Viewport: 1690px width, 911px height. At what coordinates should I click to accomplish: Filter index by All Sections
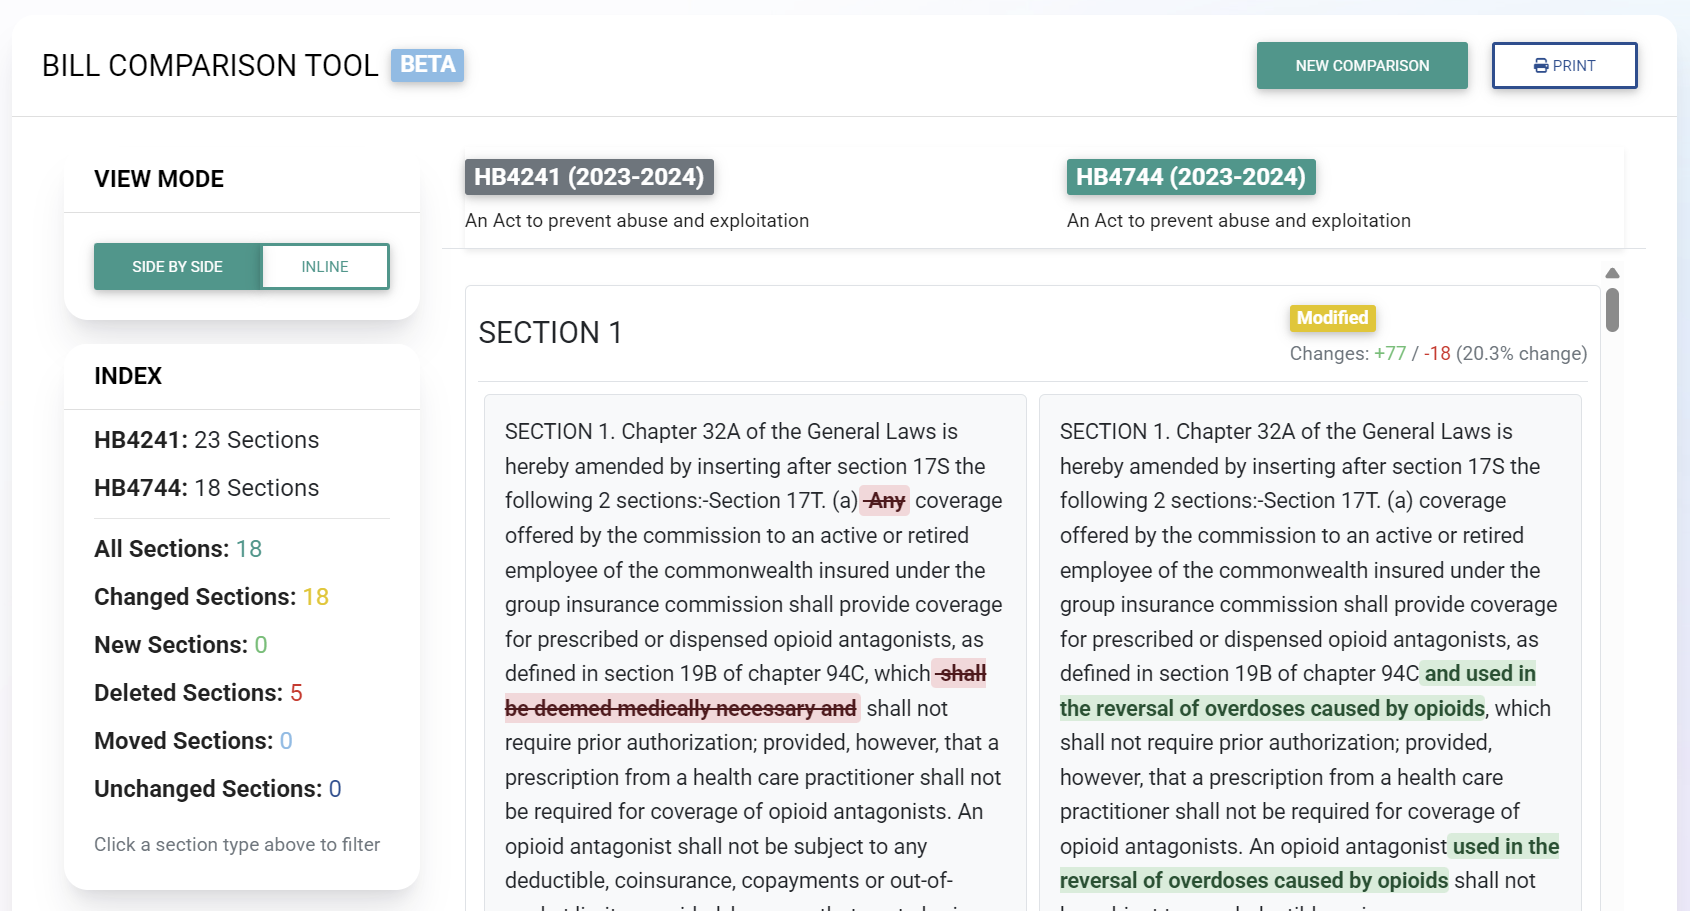[x=178, y=549]
